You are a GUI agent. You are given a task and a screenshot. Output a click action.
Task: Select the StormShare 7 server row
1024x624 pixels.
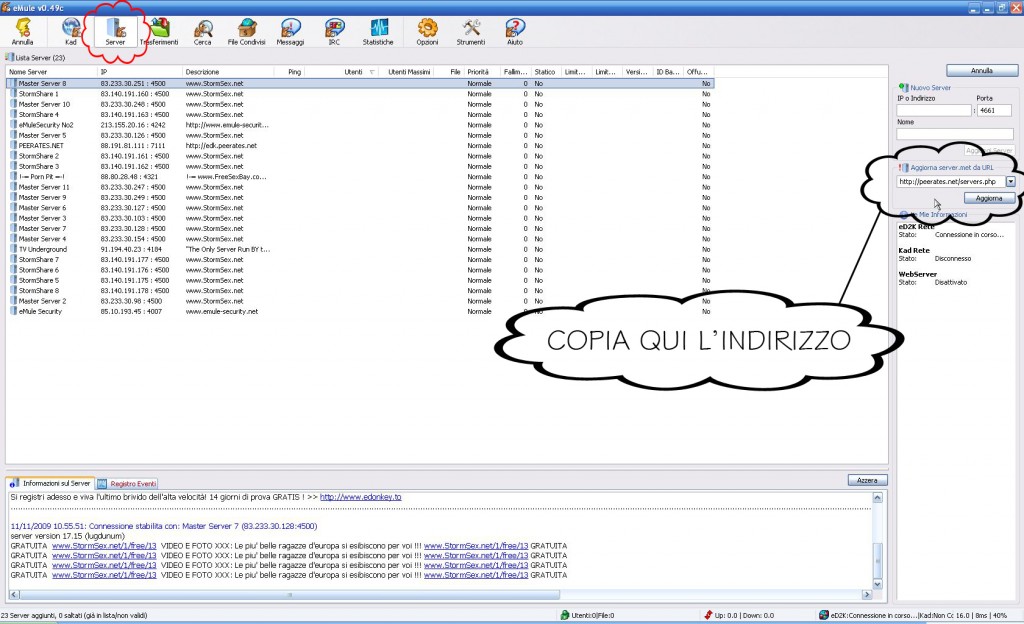pyautogui.click(x=360, y=260)
